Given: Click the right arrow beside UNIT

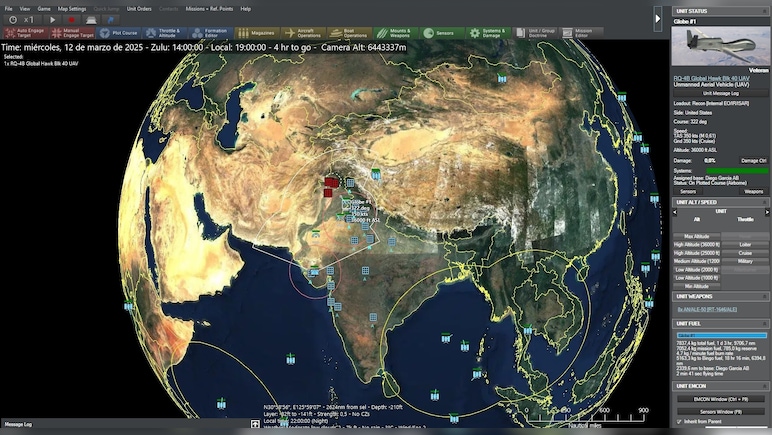Looking at the screenshot, I should [x=767, y=212].
